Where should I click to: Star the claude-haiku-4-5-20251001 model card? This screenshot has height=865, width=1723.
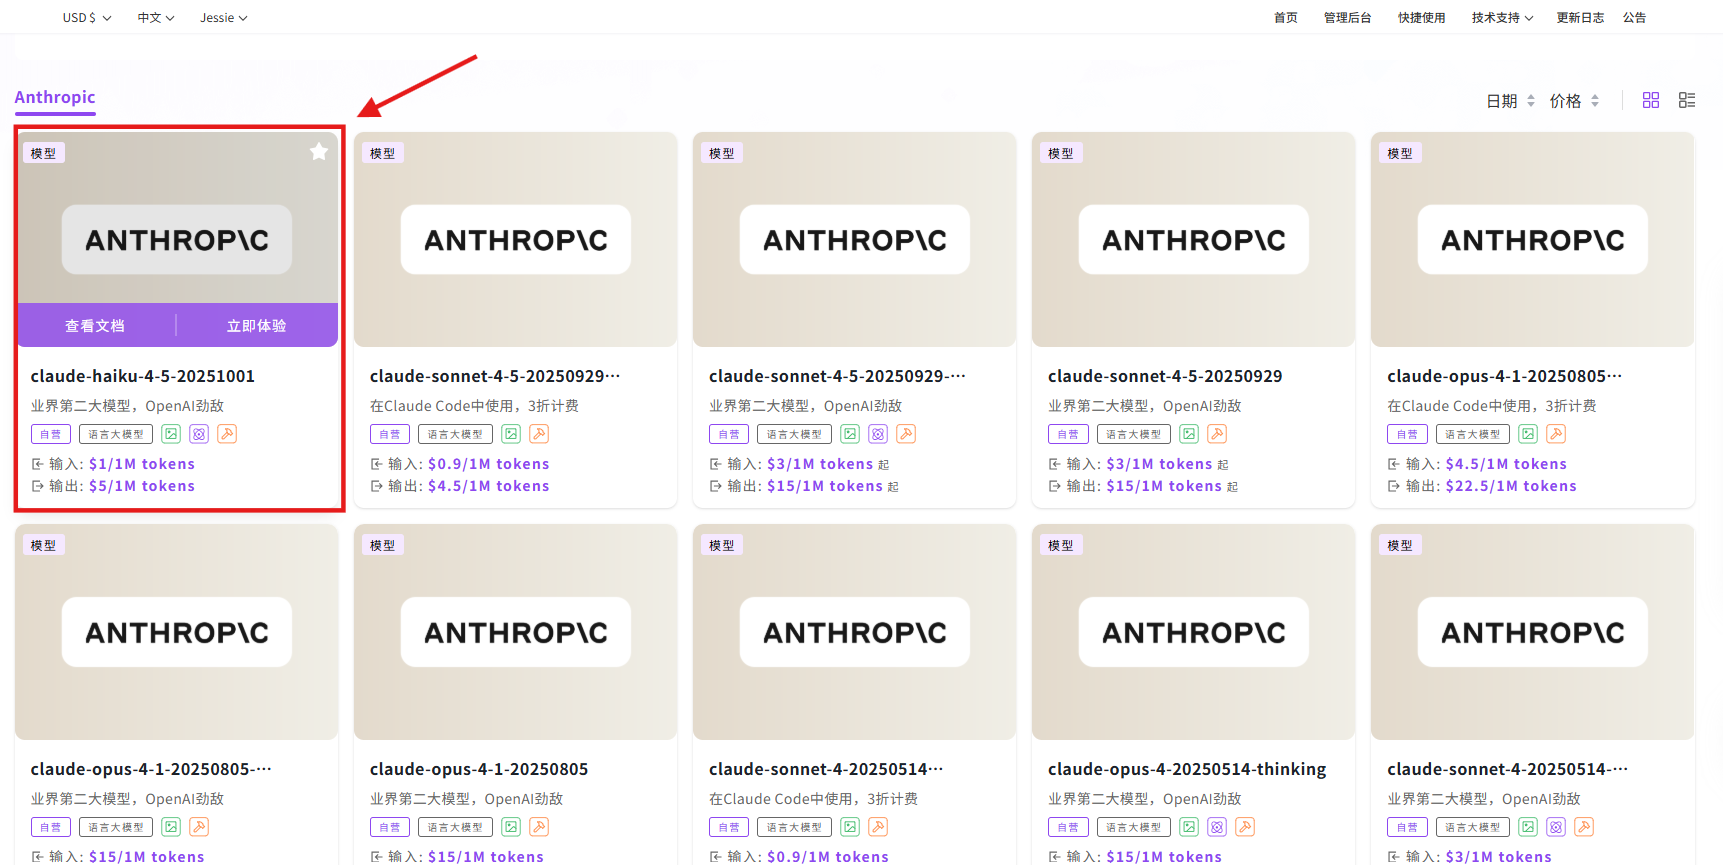pos(319,151)
